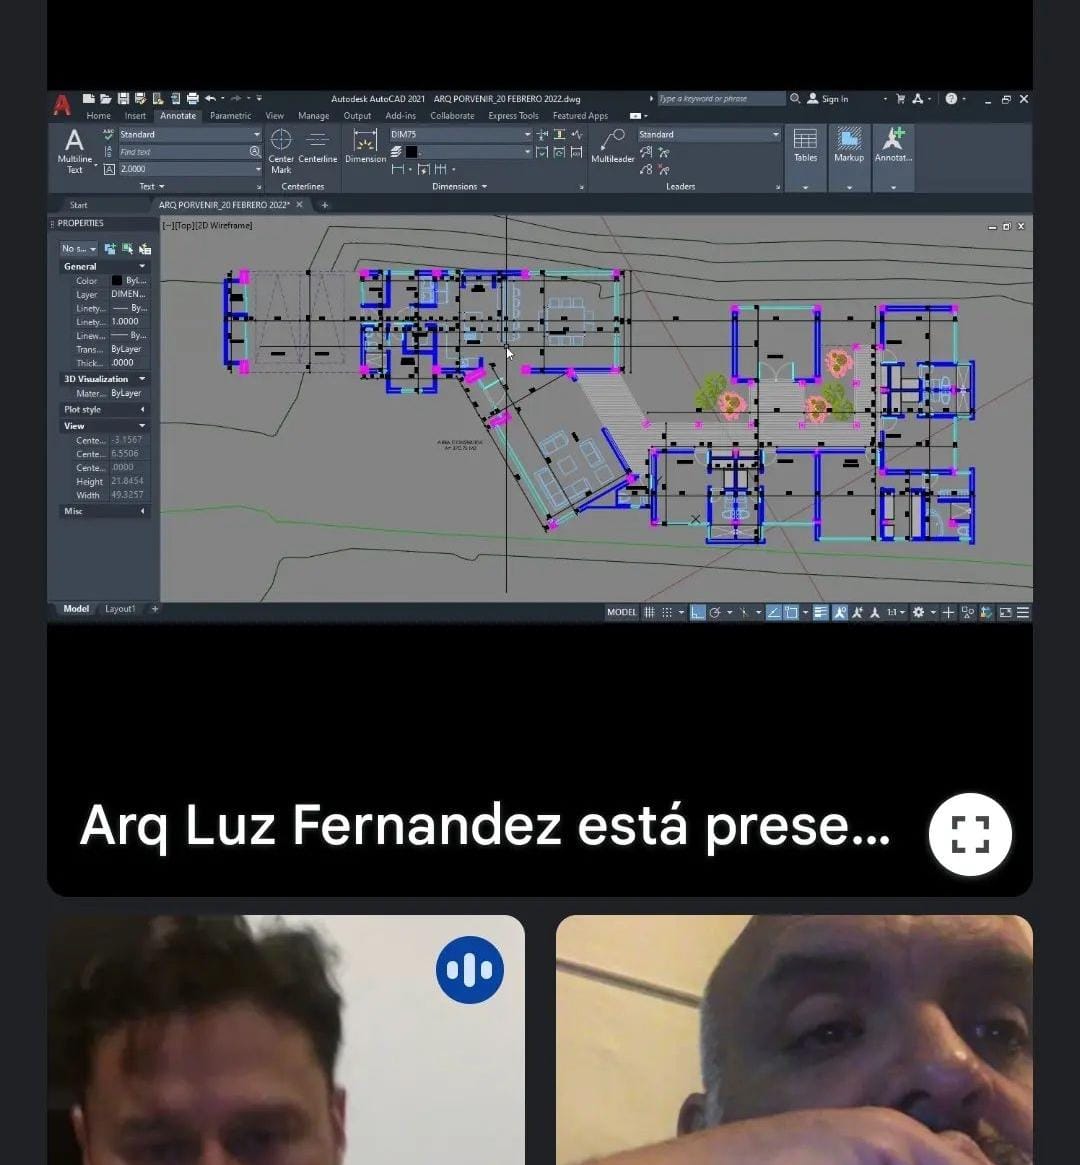
Task: Collapse the General properties section
Action: (142, 267)
